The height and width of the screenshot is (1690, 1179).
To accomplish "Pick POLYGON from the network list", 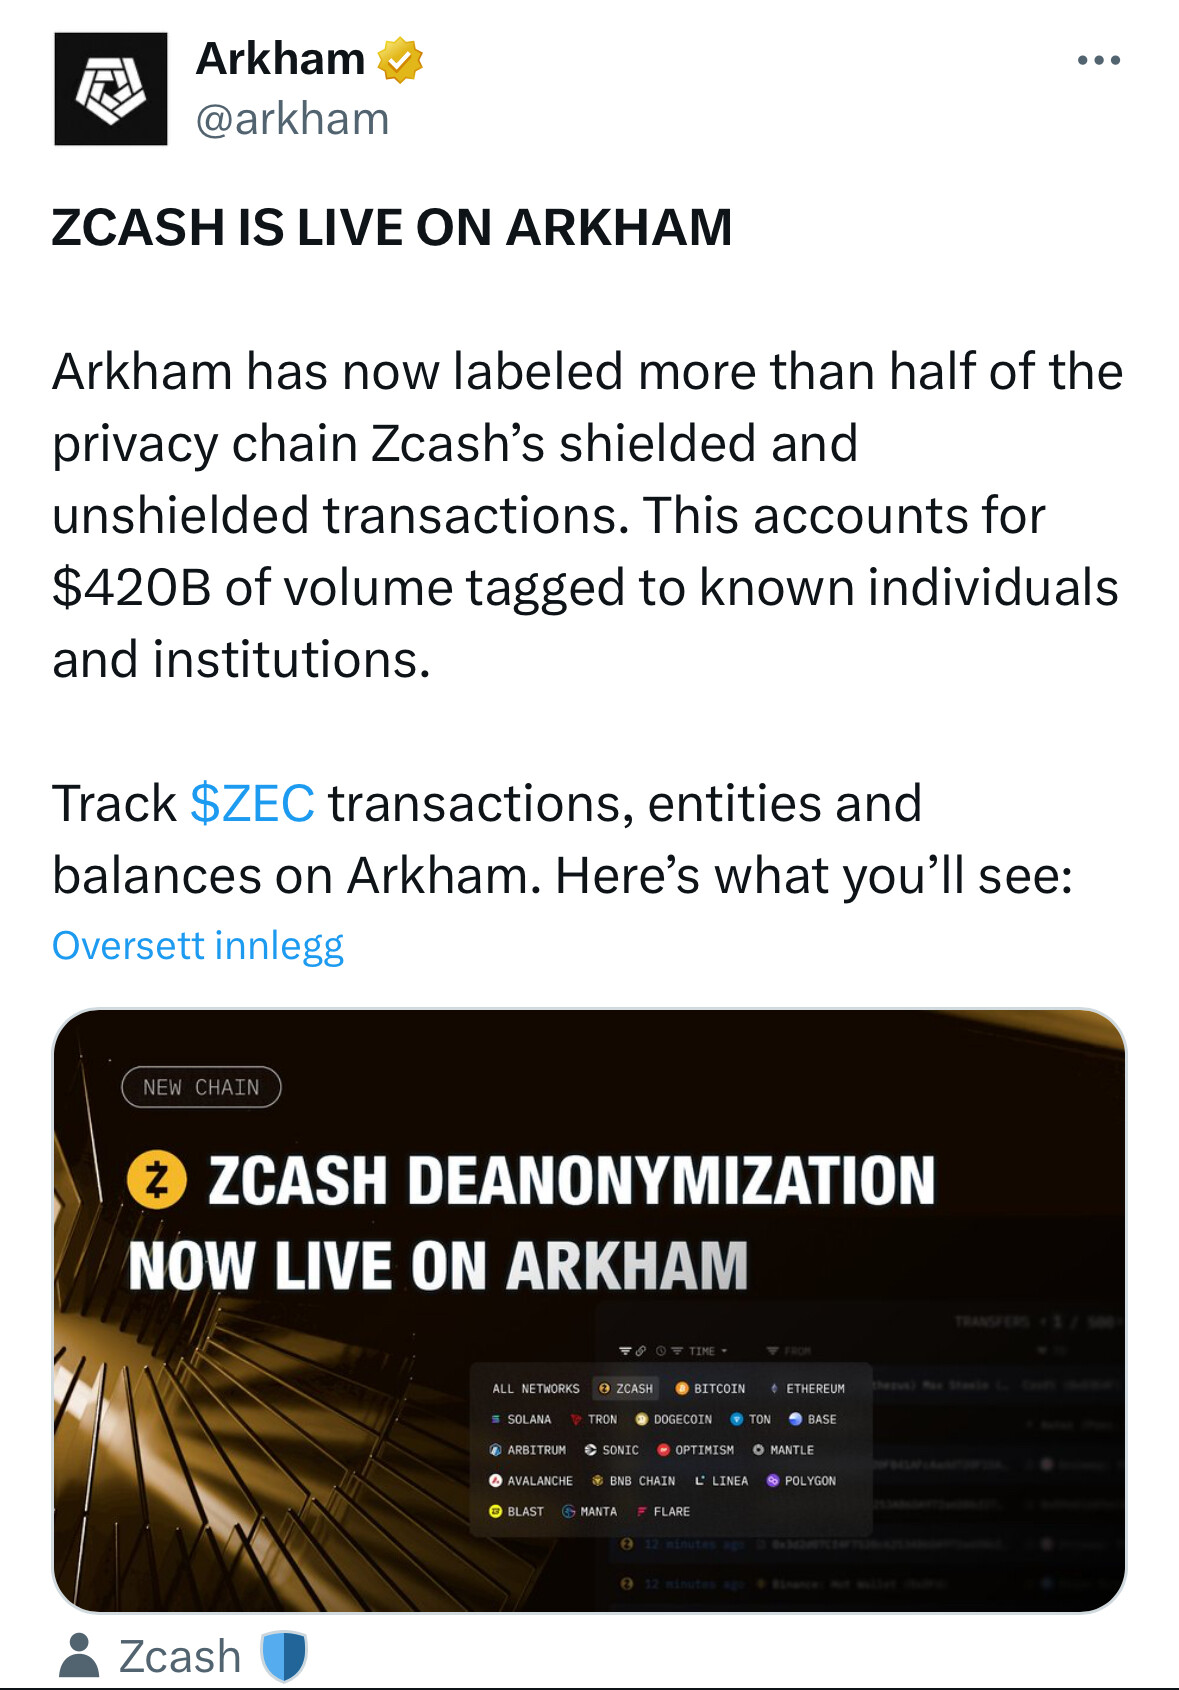I will click(x=801, y=1481).
